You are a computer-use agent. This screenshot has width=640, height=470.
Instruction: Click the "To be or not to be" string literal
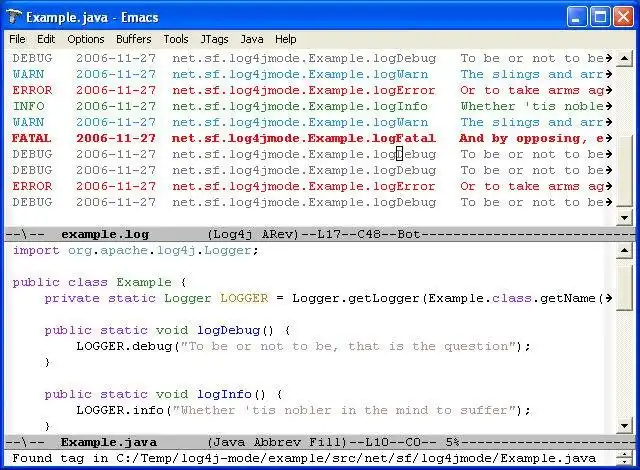pos(349,346)
